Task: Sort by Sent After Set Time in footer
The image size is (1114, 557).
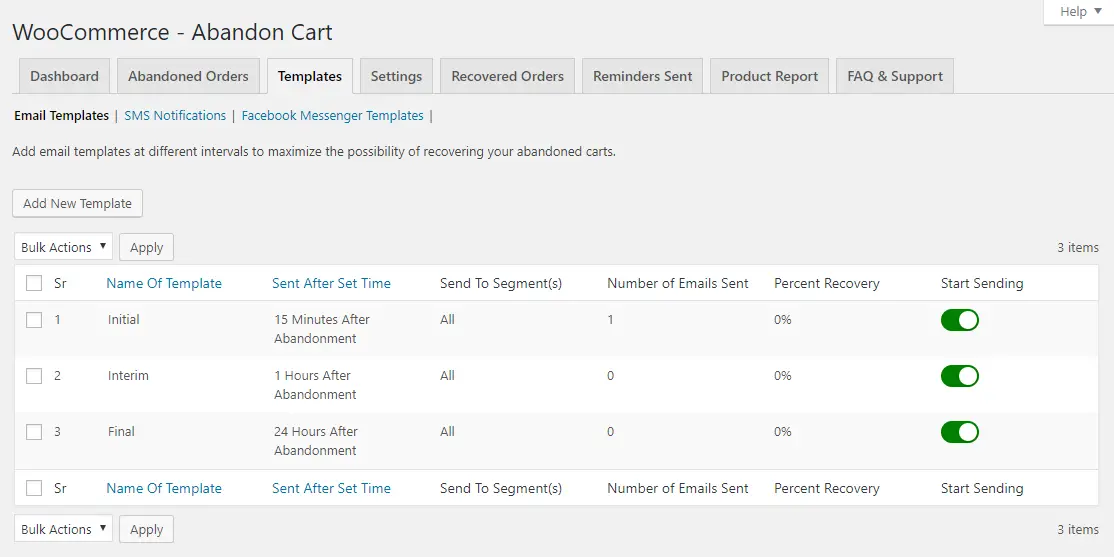Action: coord(331,488)
